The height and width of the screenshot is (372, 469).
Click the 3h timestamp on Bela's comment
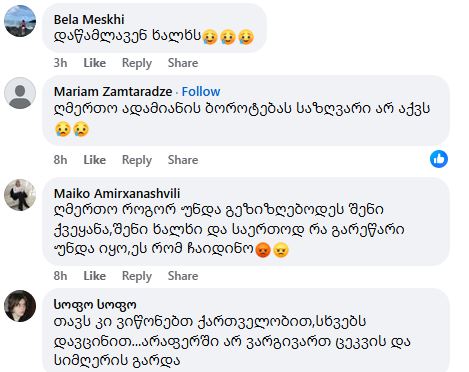pos(60,63)
